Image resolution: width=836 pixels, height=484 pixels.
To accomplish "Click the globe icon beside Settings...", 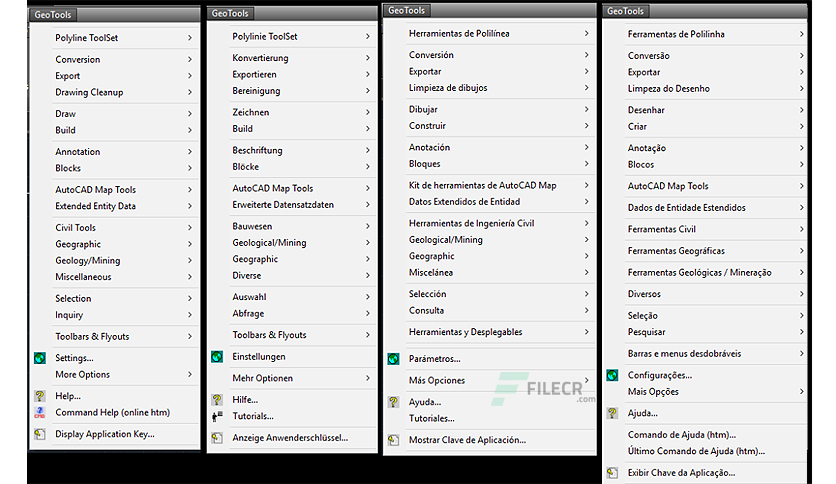I will point(40,358).
